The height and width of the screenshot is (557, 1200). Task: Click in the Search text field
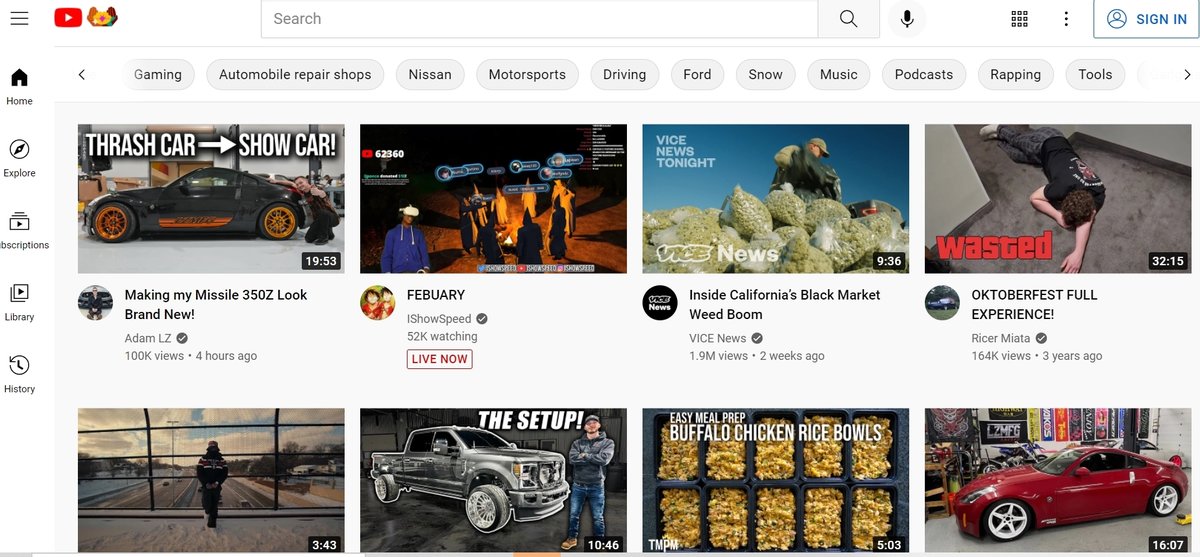(x=539, y=19)
